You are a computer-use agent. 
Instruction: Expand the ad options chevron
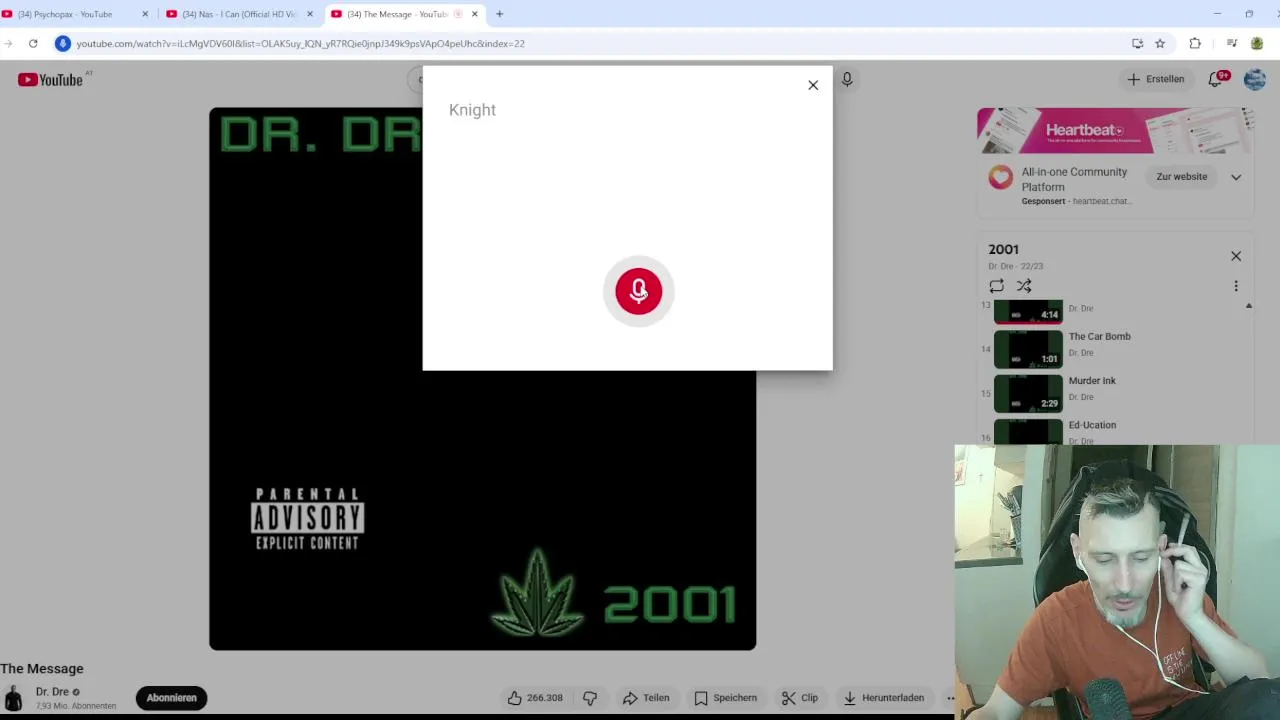pos(1236,177)
